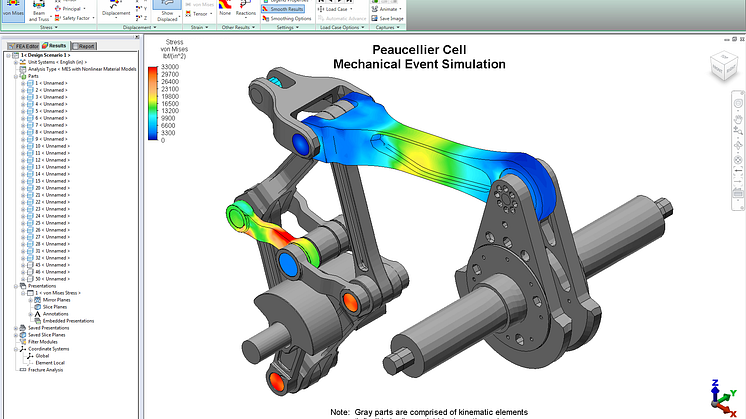746x419 pixels.
Task: Click the stress color legend bar
Action: tap(153, 103)
